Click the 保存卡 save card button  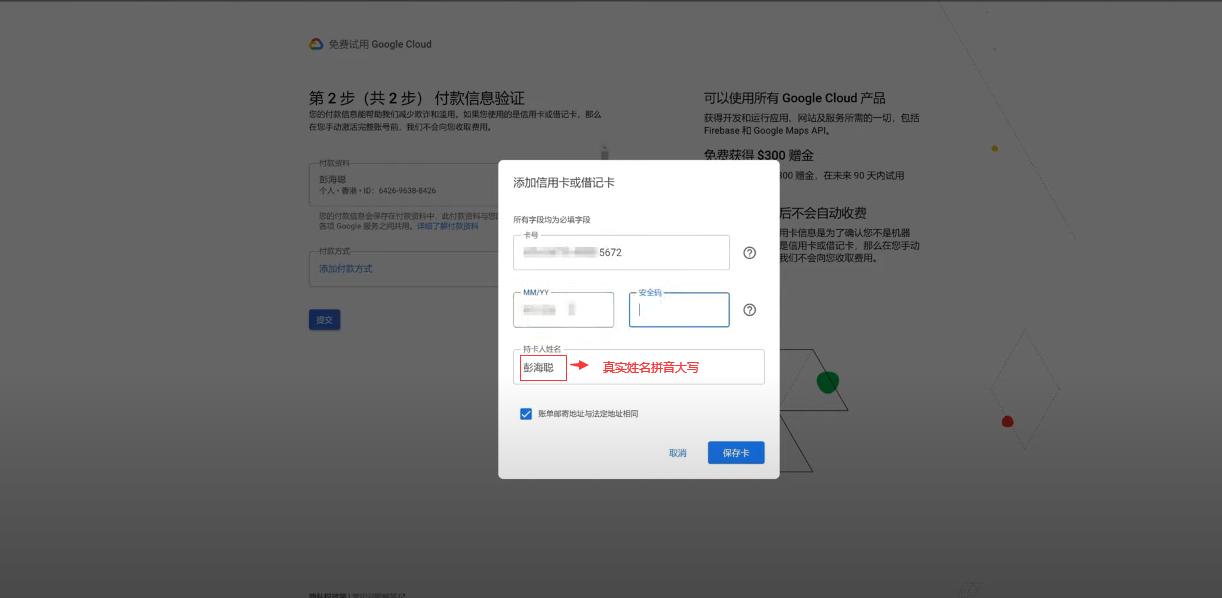point(736,453)
